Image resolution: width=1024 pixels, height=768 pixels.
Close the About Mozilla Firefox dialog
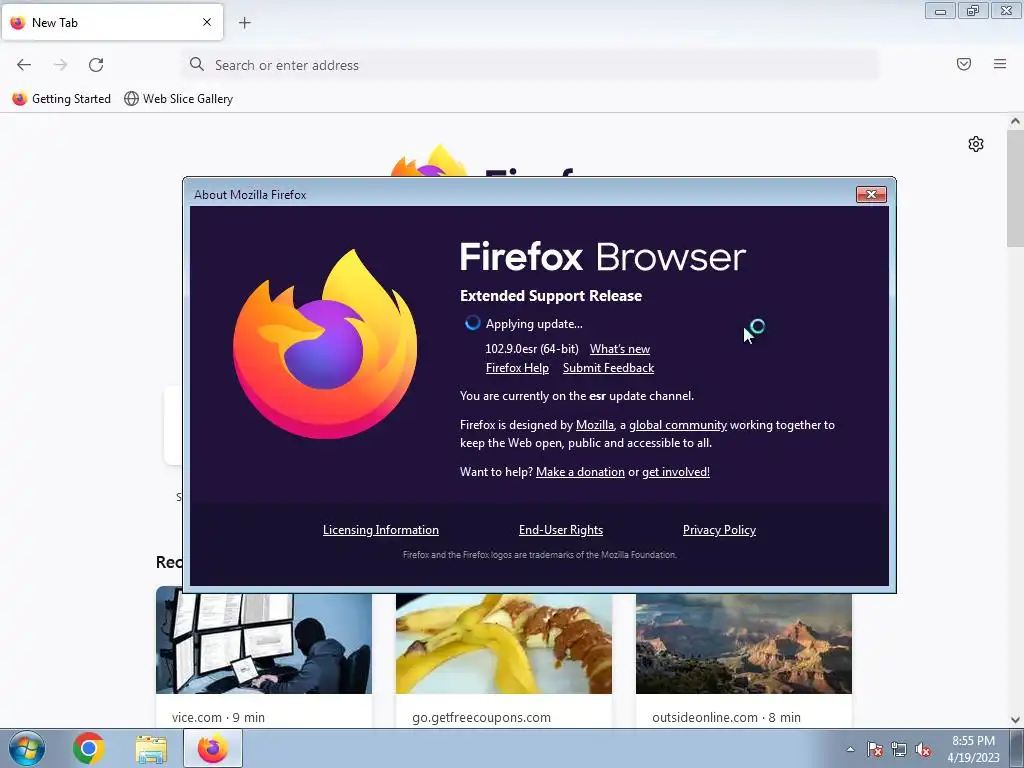[x=871, y=195]
